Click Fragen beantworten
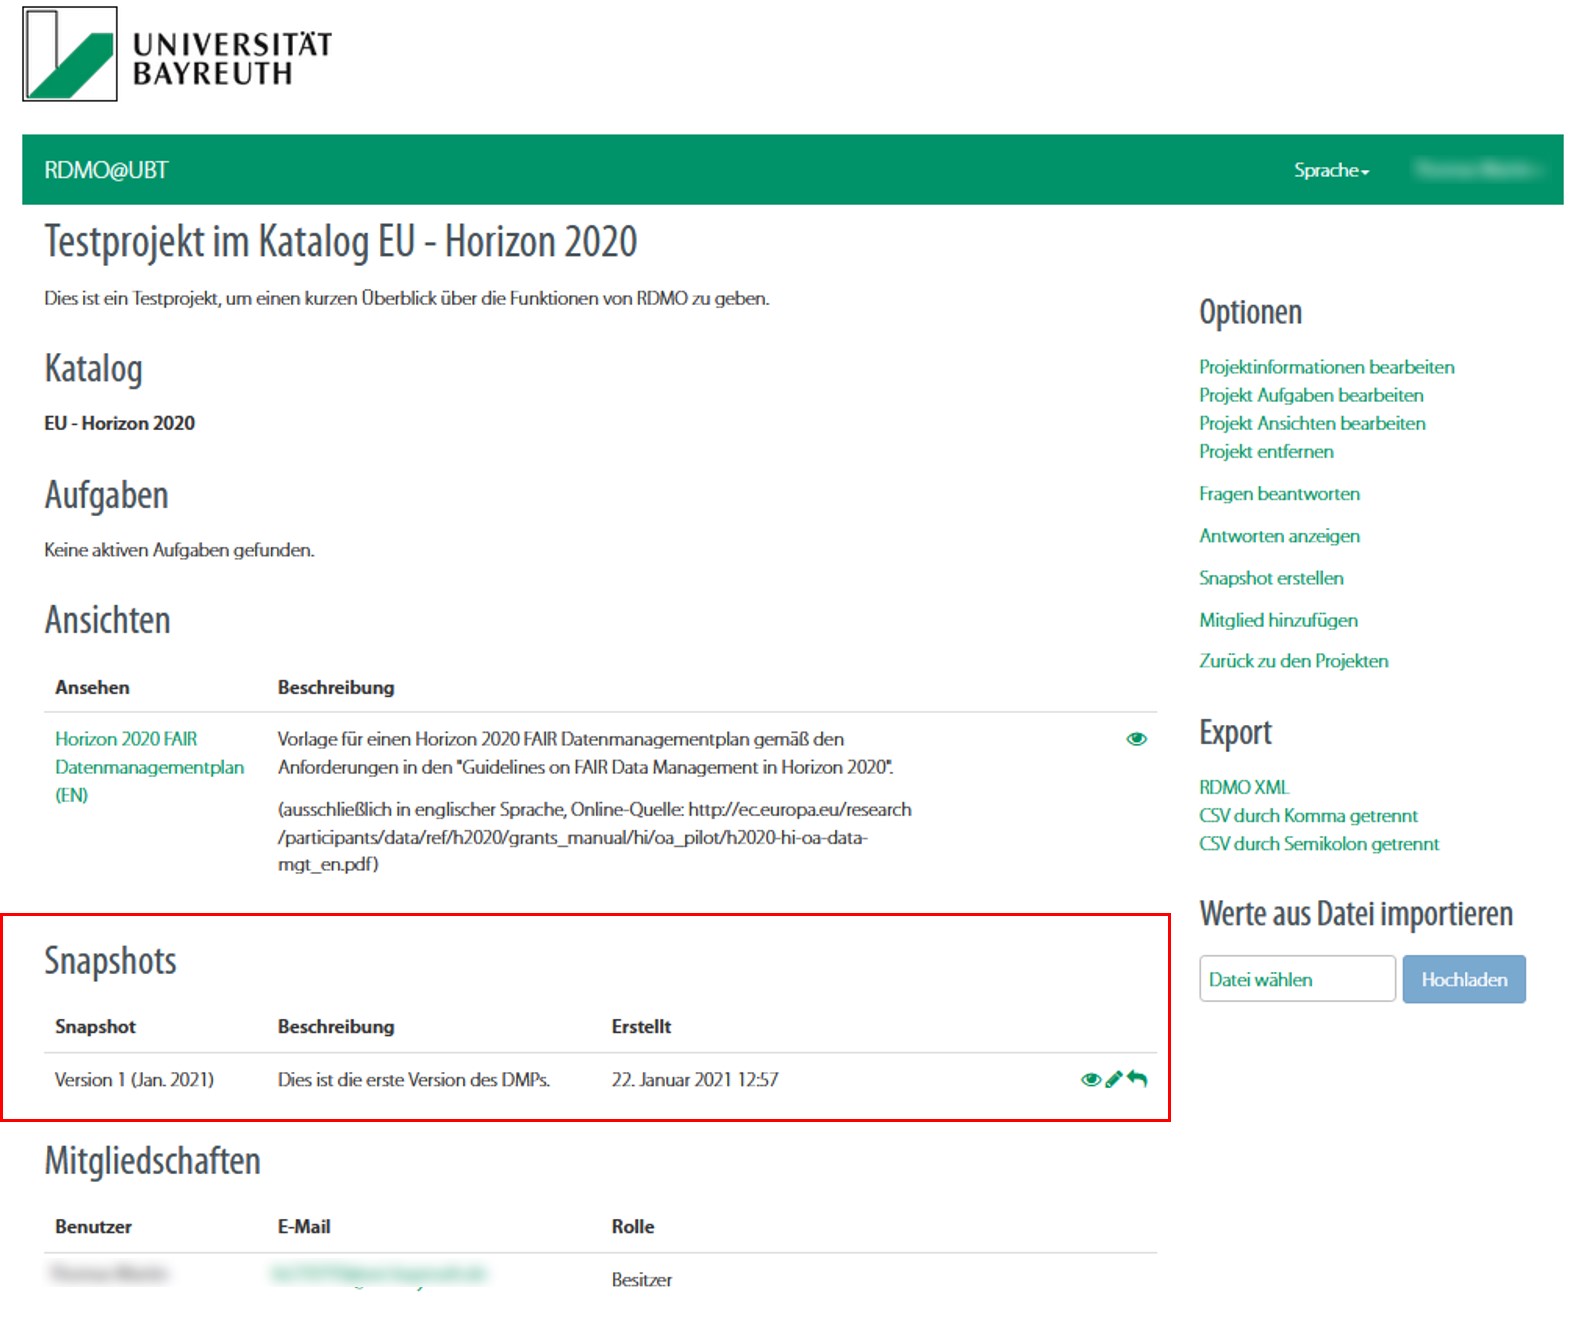 1279,493
